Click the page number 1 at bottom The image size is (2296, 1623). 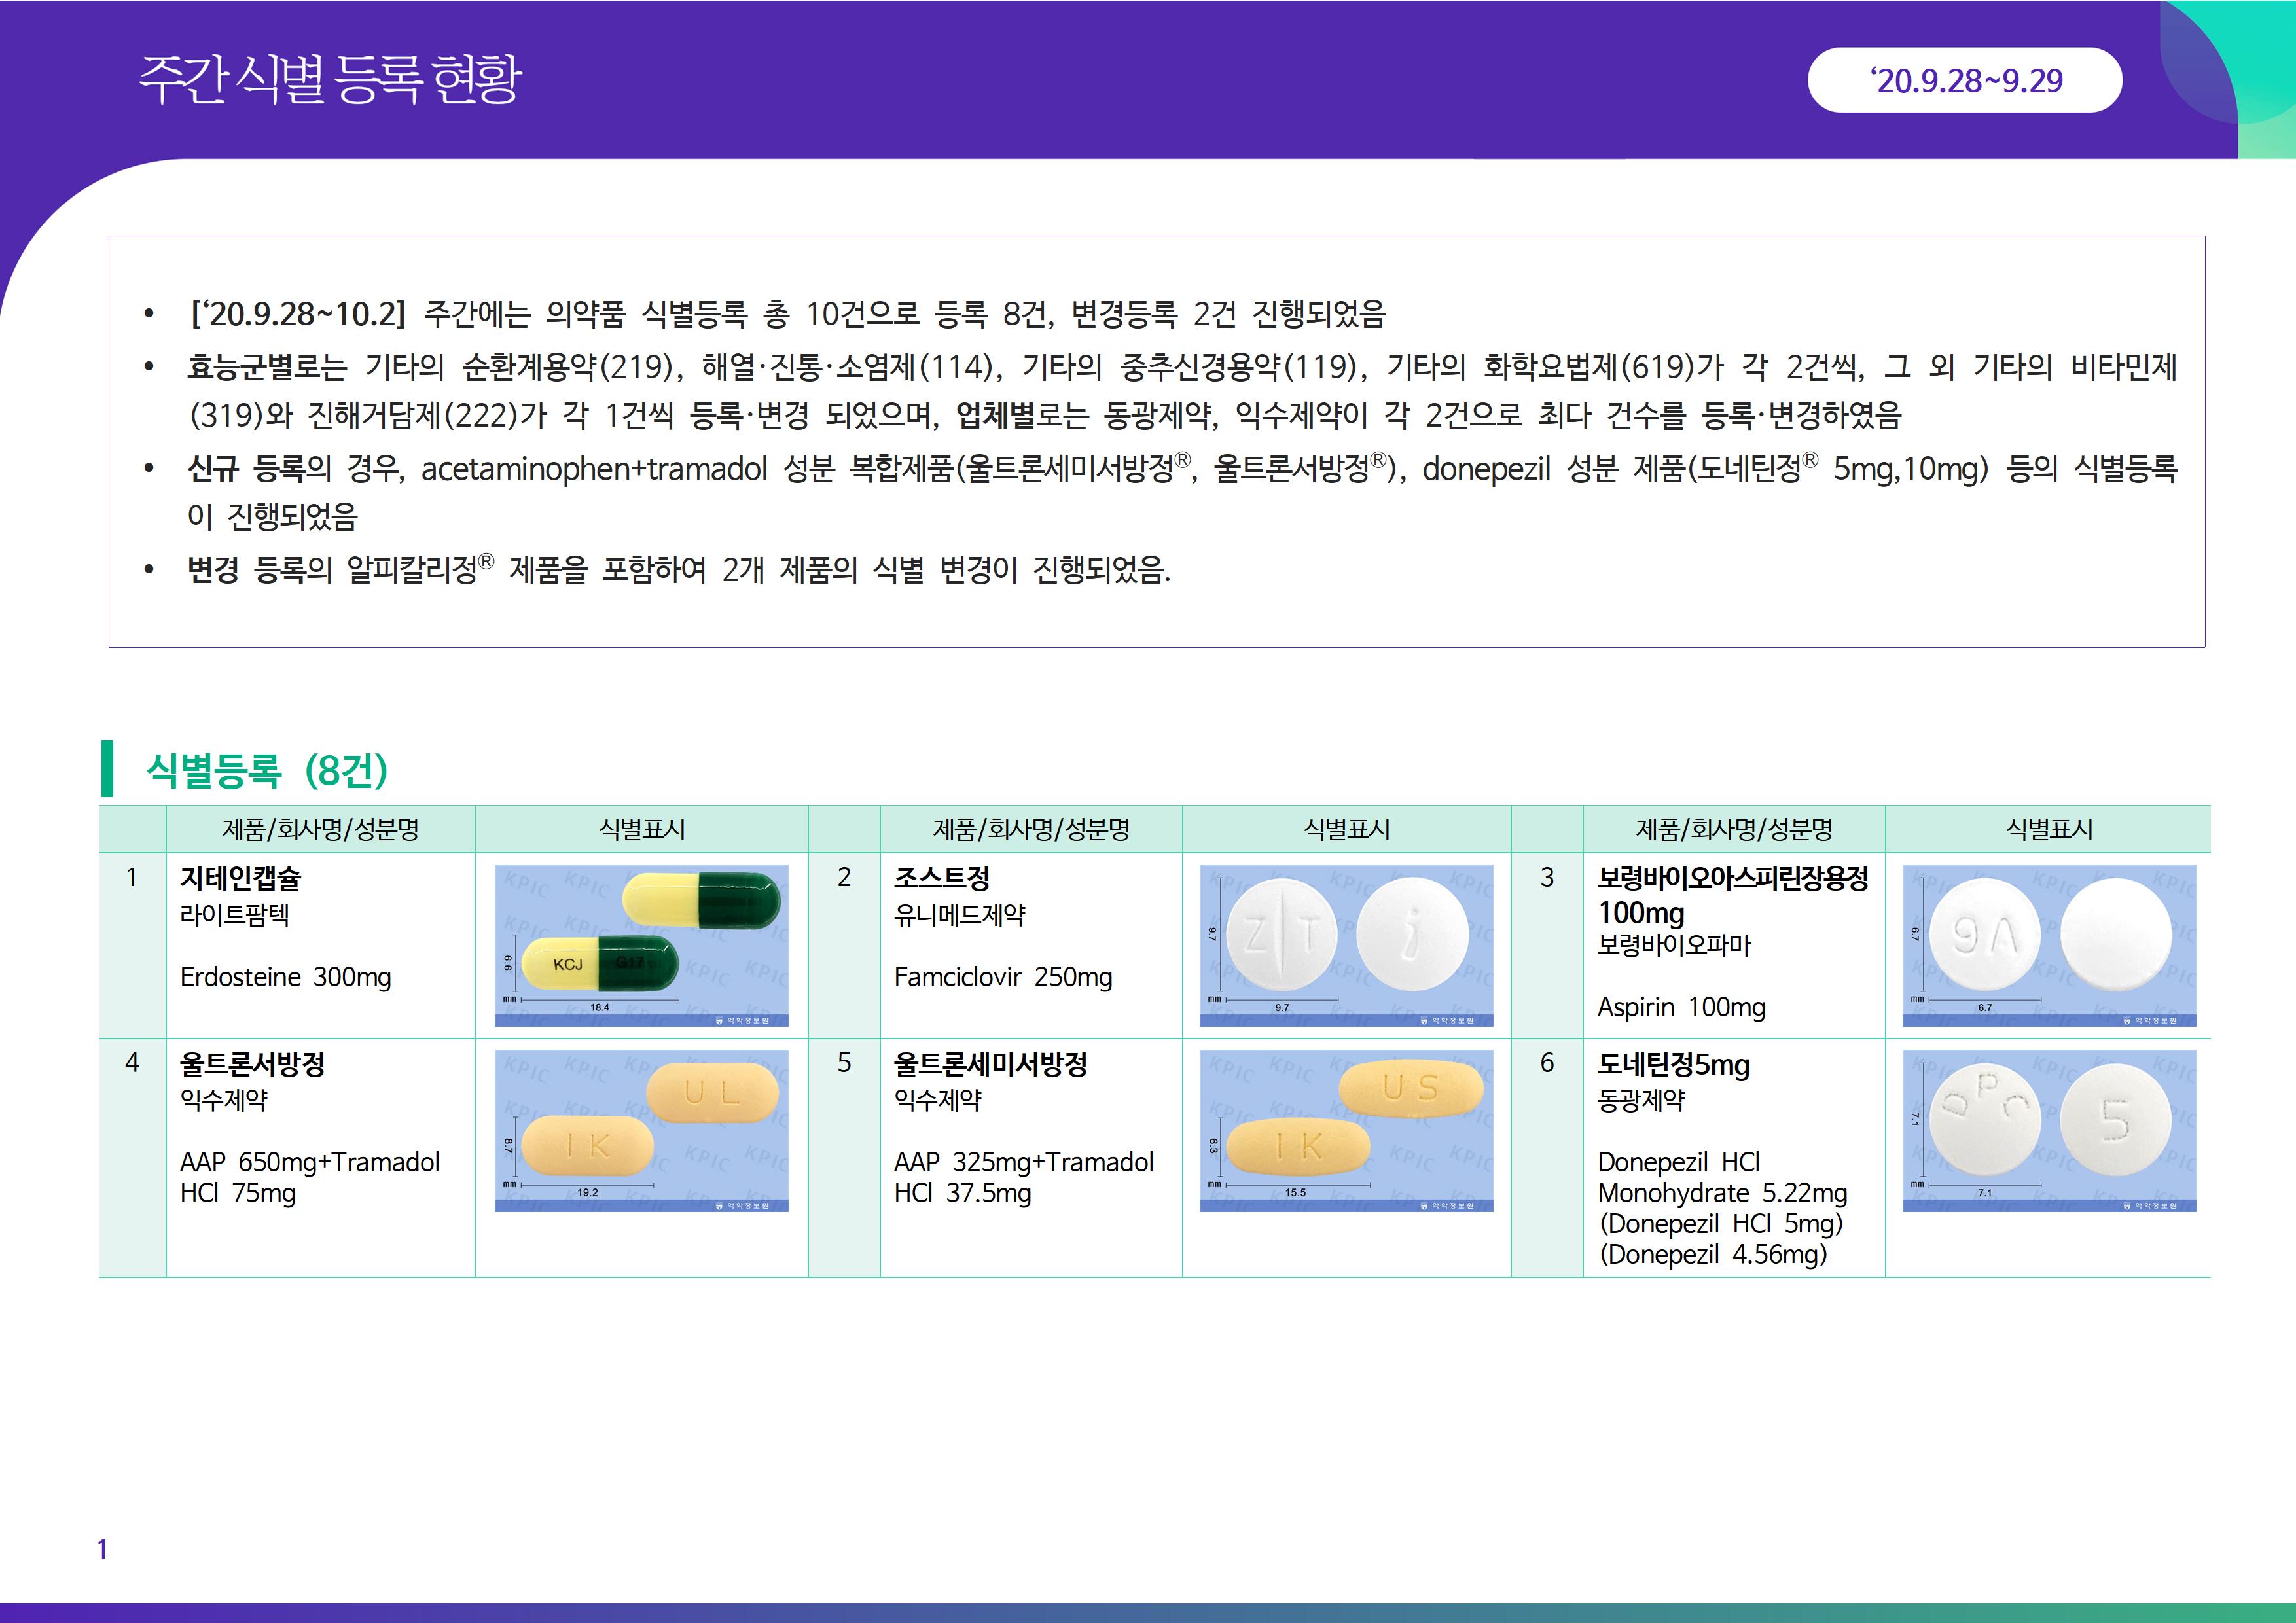(102, 1549)
